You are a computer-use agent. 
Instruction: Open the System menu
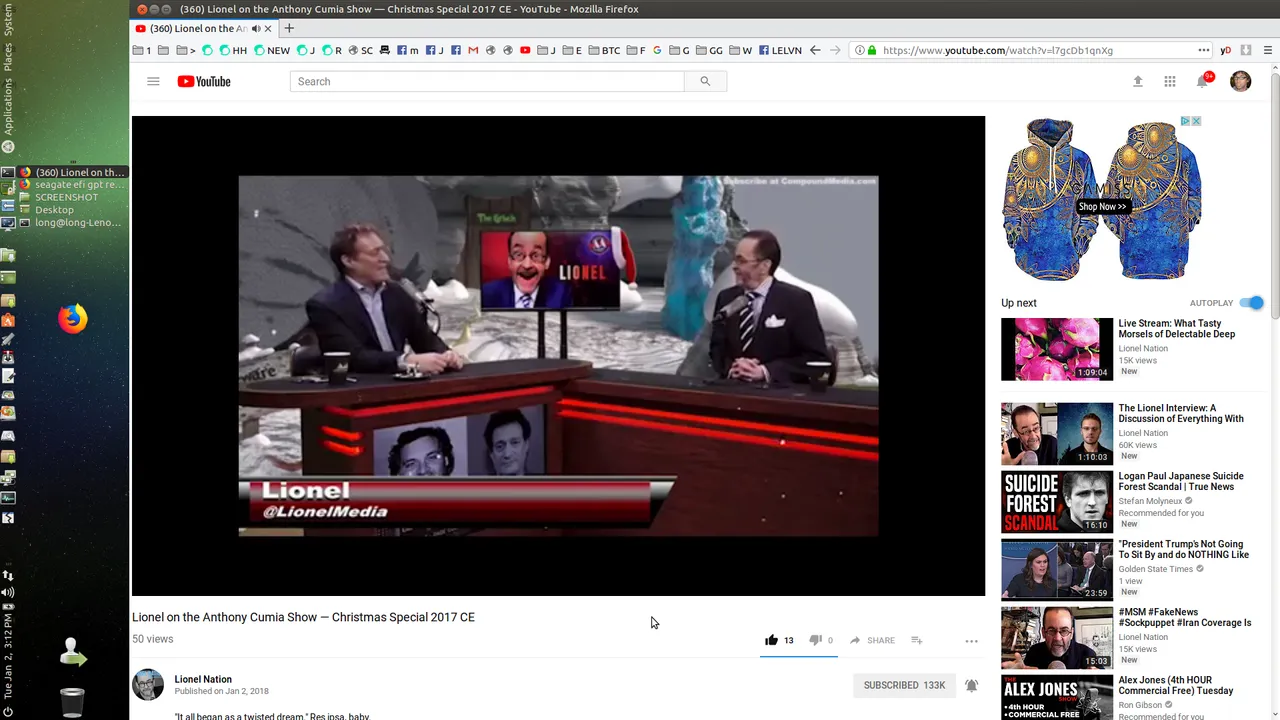click(x=8, y=20)
